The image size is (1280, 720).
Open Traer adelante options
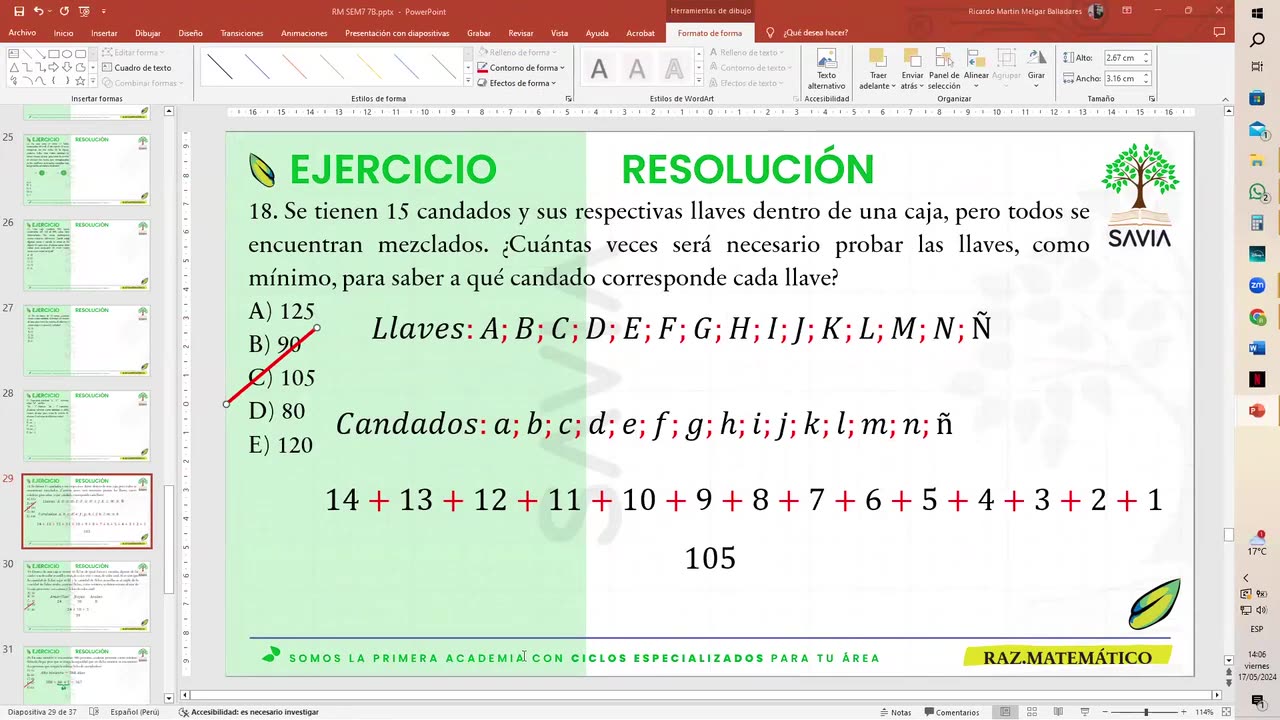pyautogui.click(x=878, y=69)
